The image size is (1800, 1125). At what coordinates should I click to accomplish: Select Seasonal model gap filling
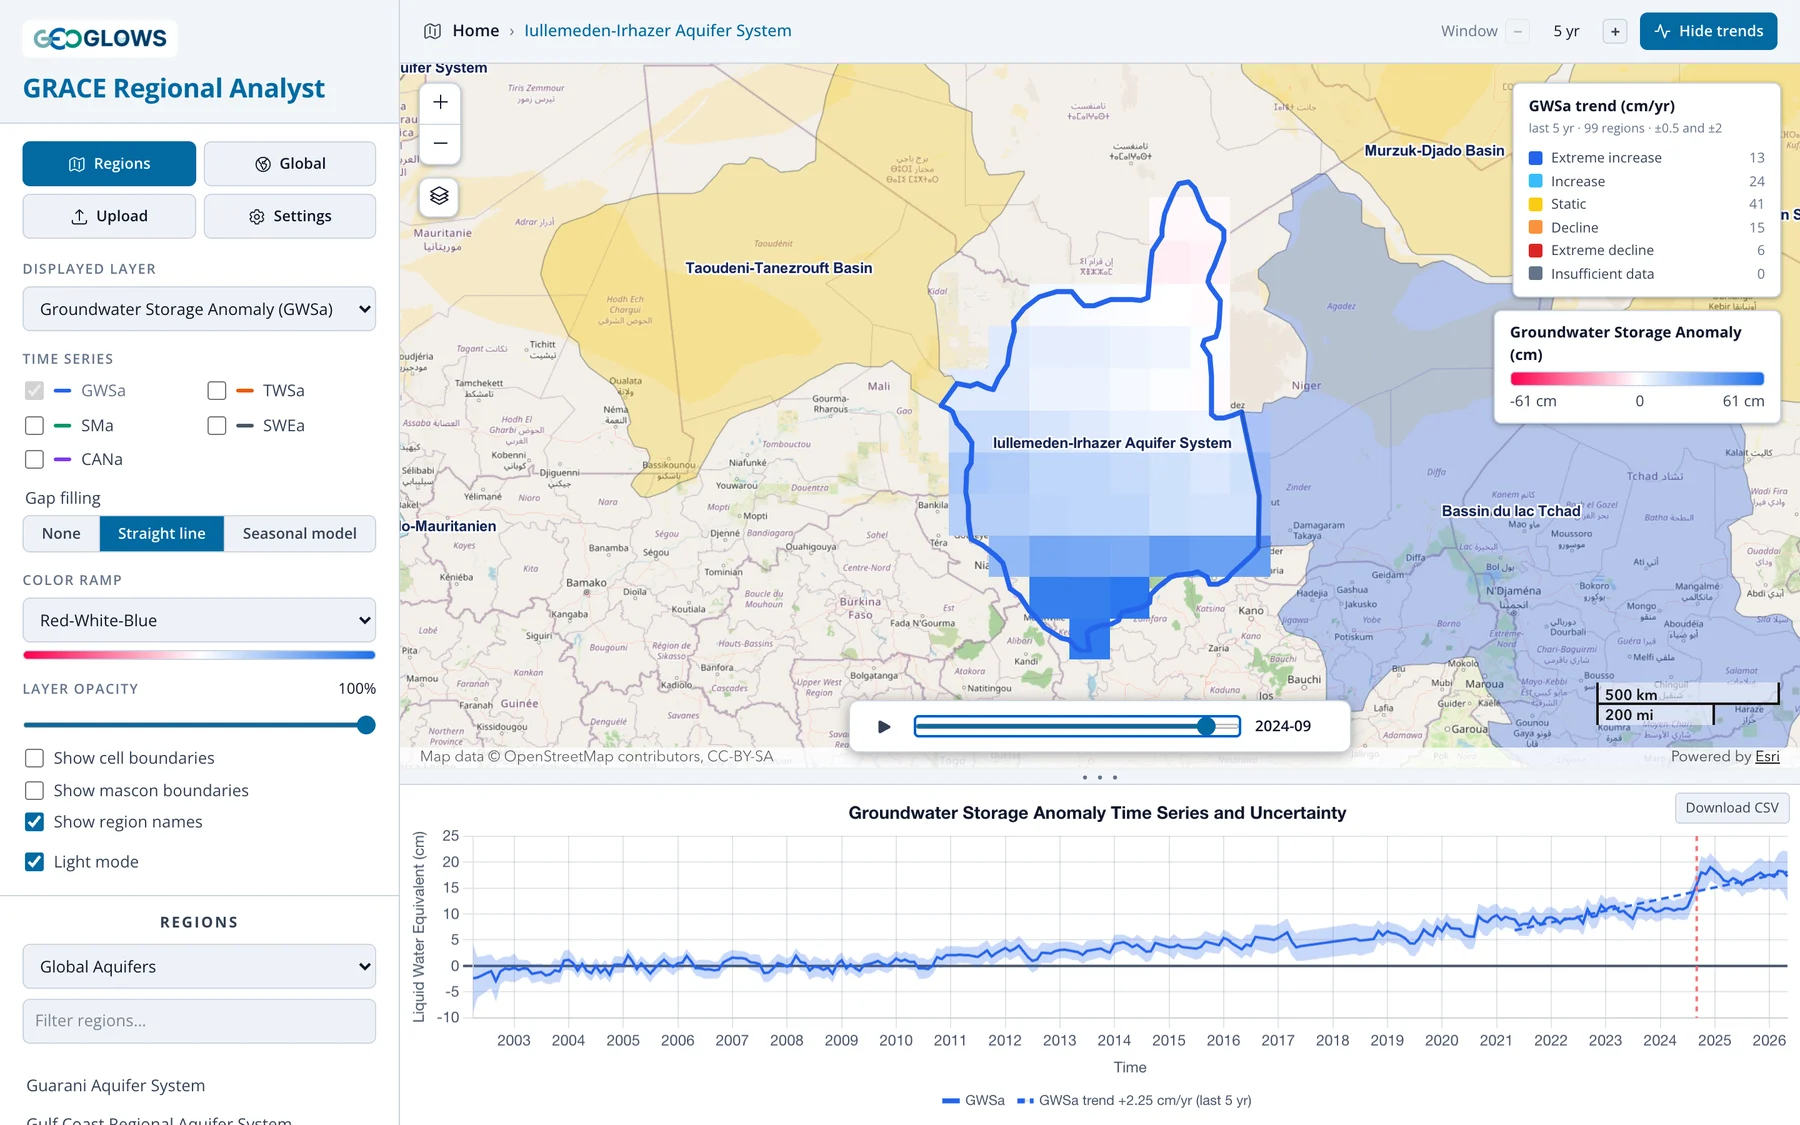300,533
